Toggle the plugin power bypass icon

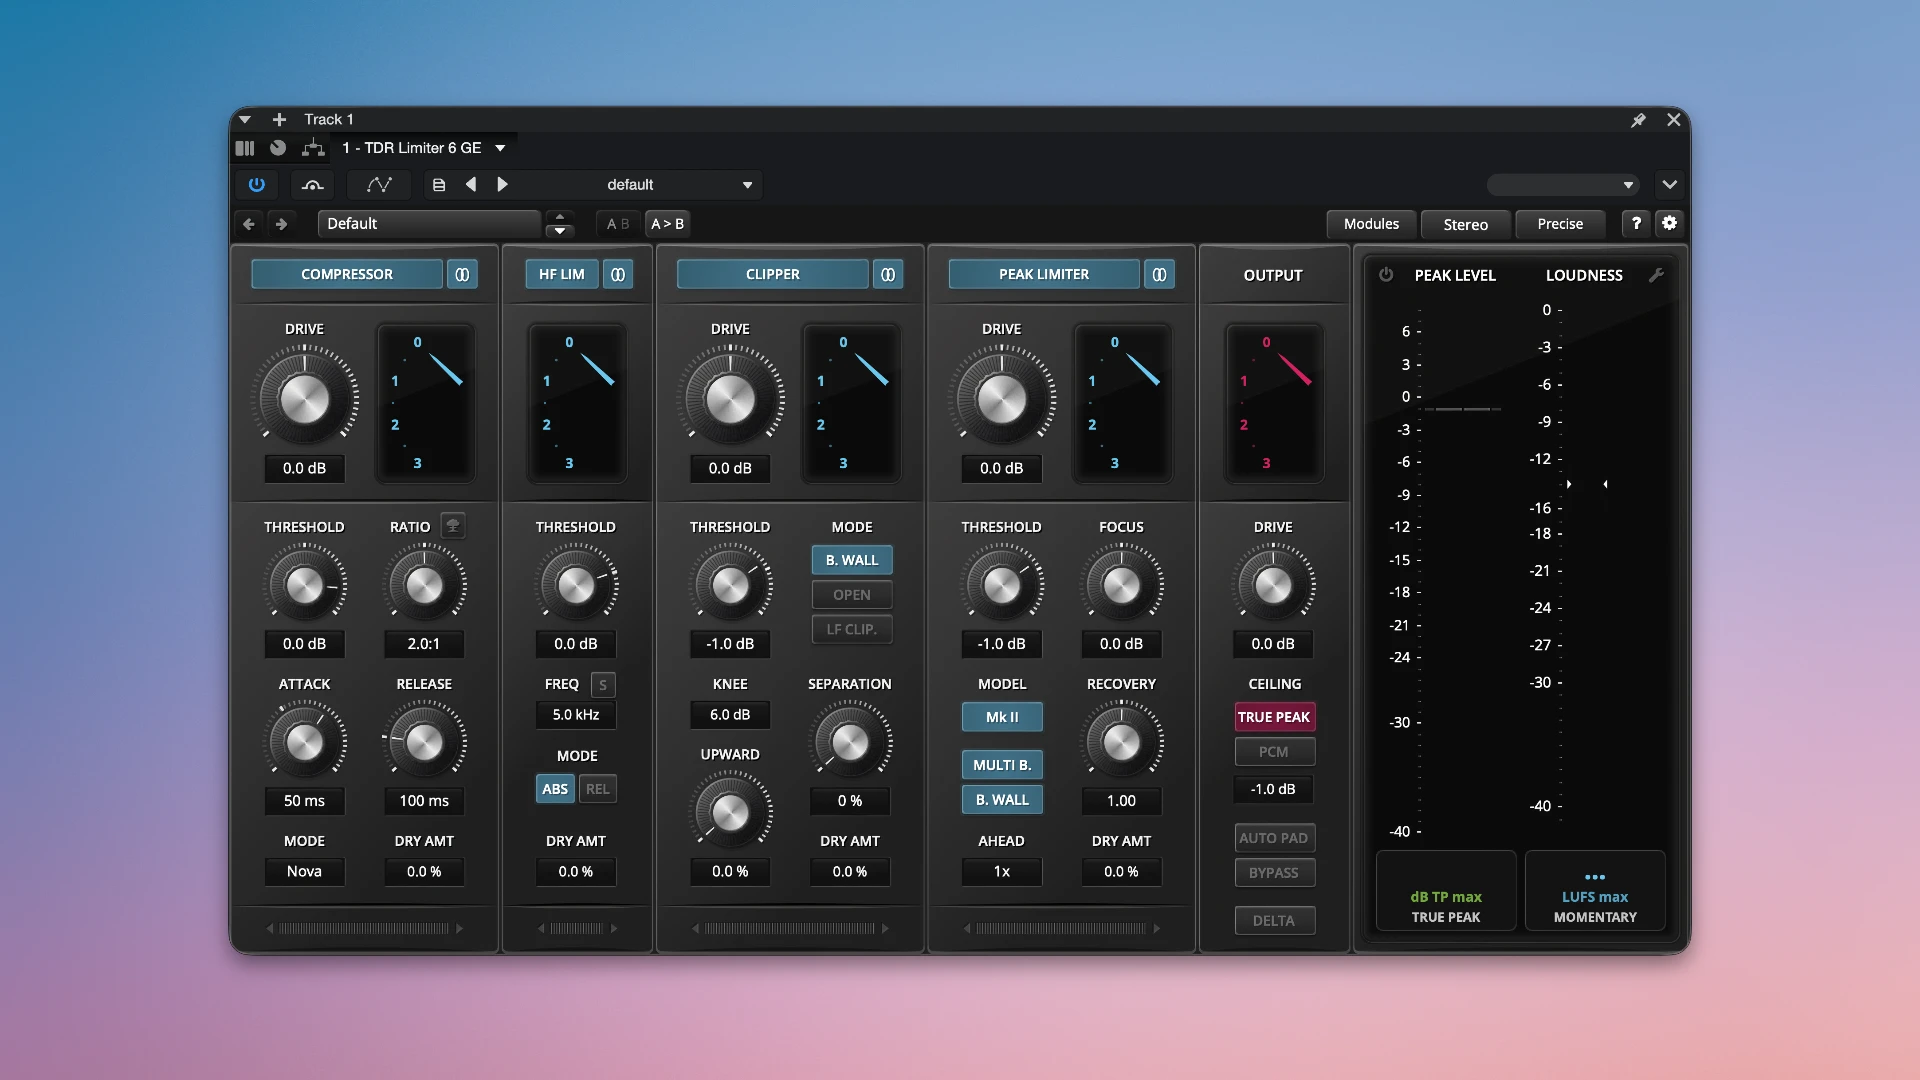pyautogui.click(x=257, y=185)
